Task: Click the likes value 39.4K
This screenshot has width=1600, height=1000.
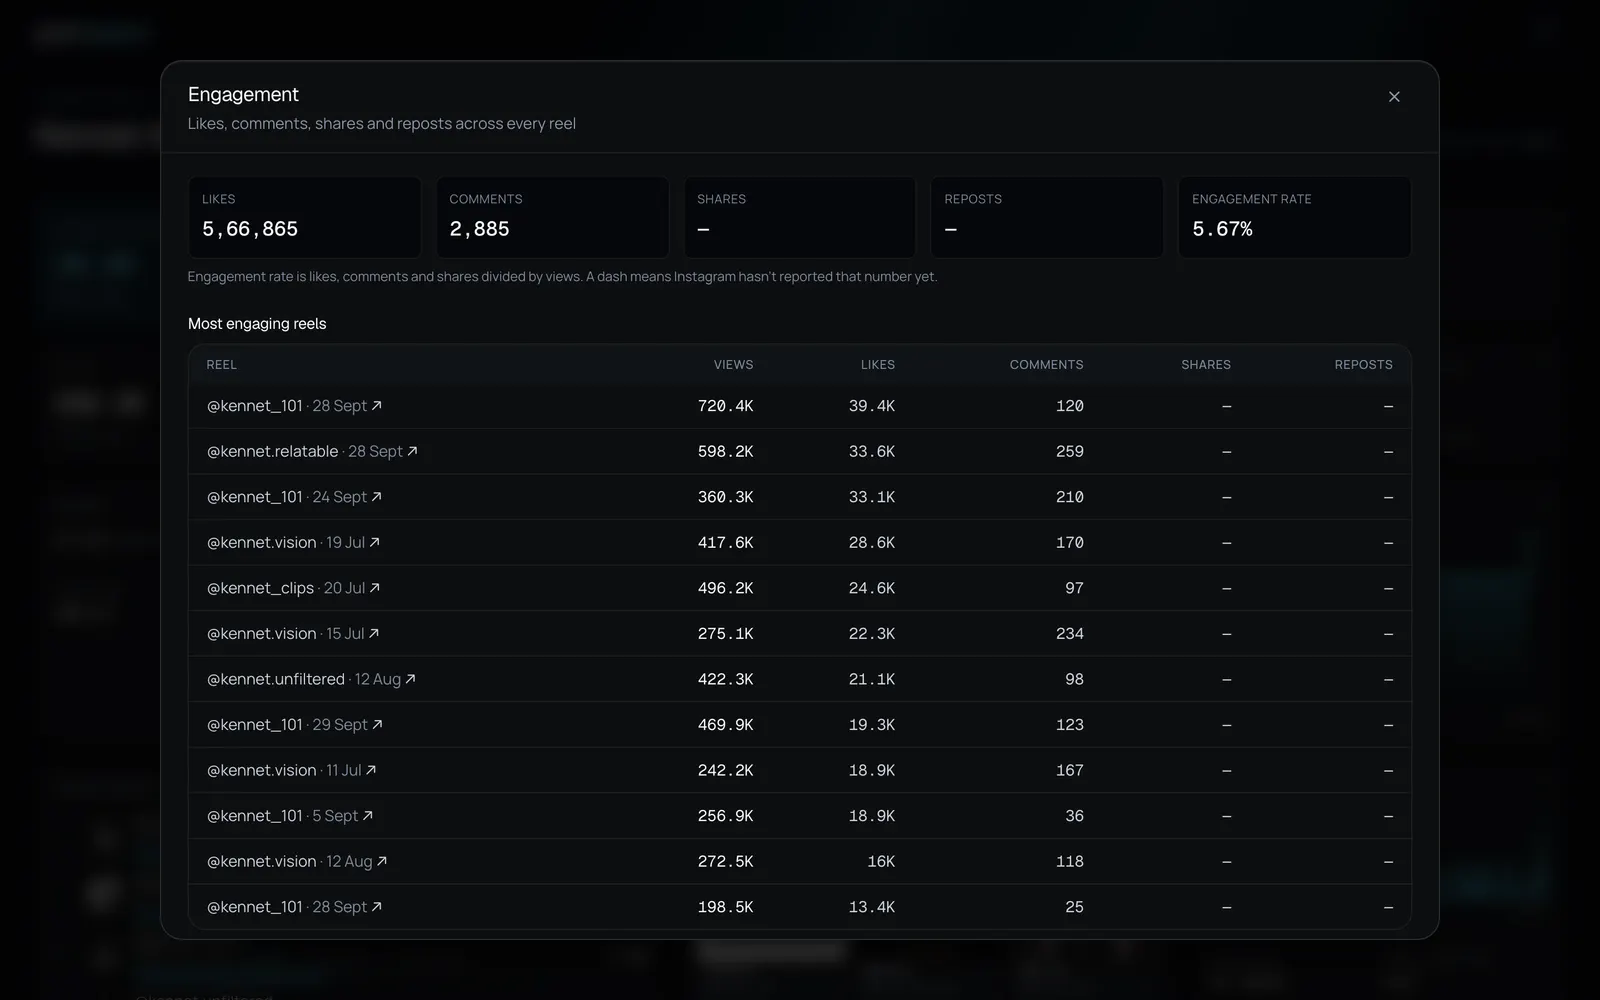Action: (872, 406)
